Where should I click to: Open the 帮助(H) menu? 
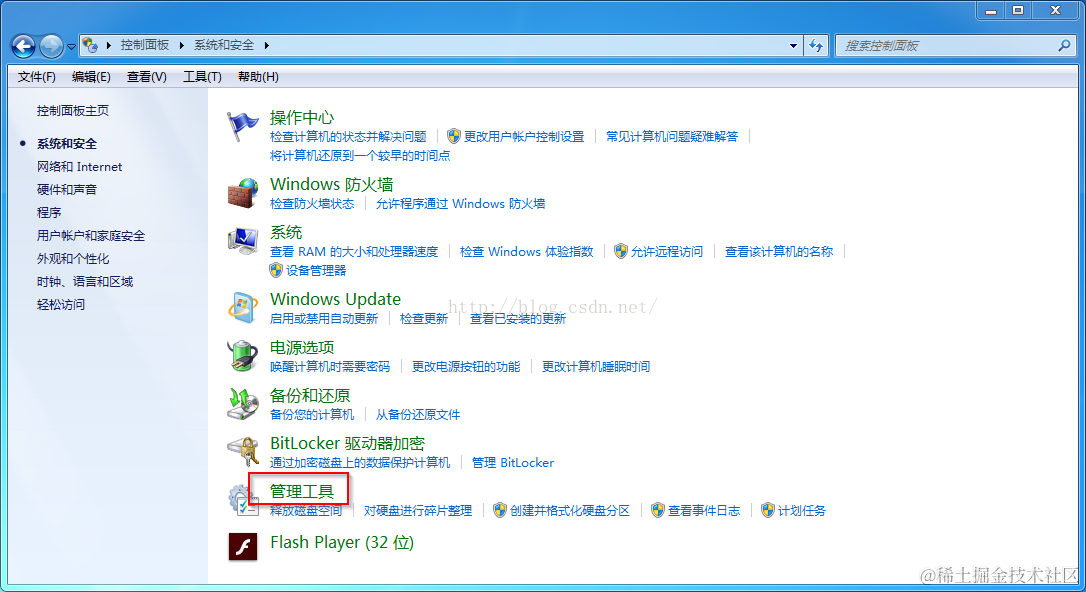coord(258,77)
